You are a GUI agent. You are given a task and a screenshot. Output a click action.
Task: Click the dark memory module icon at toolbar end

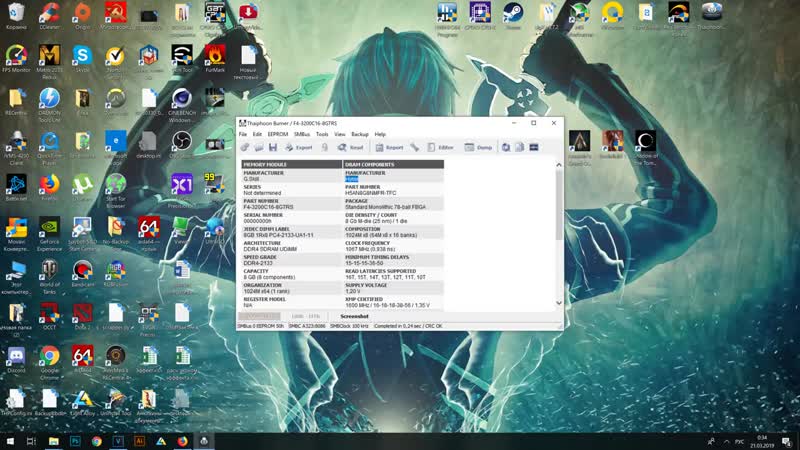tap(534, 147)
